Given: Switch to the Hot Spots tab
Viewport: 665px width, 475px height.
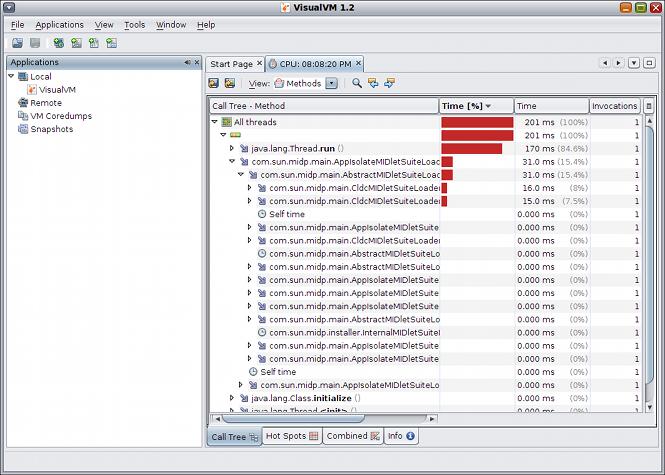Looking at the screenshot, I should coord(290,436).
